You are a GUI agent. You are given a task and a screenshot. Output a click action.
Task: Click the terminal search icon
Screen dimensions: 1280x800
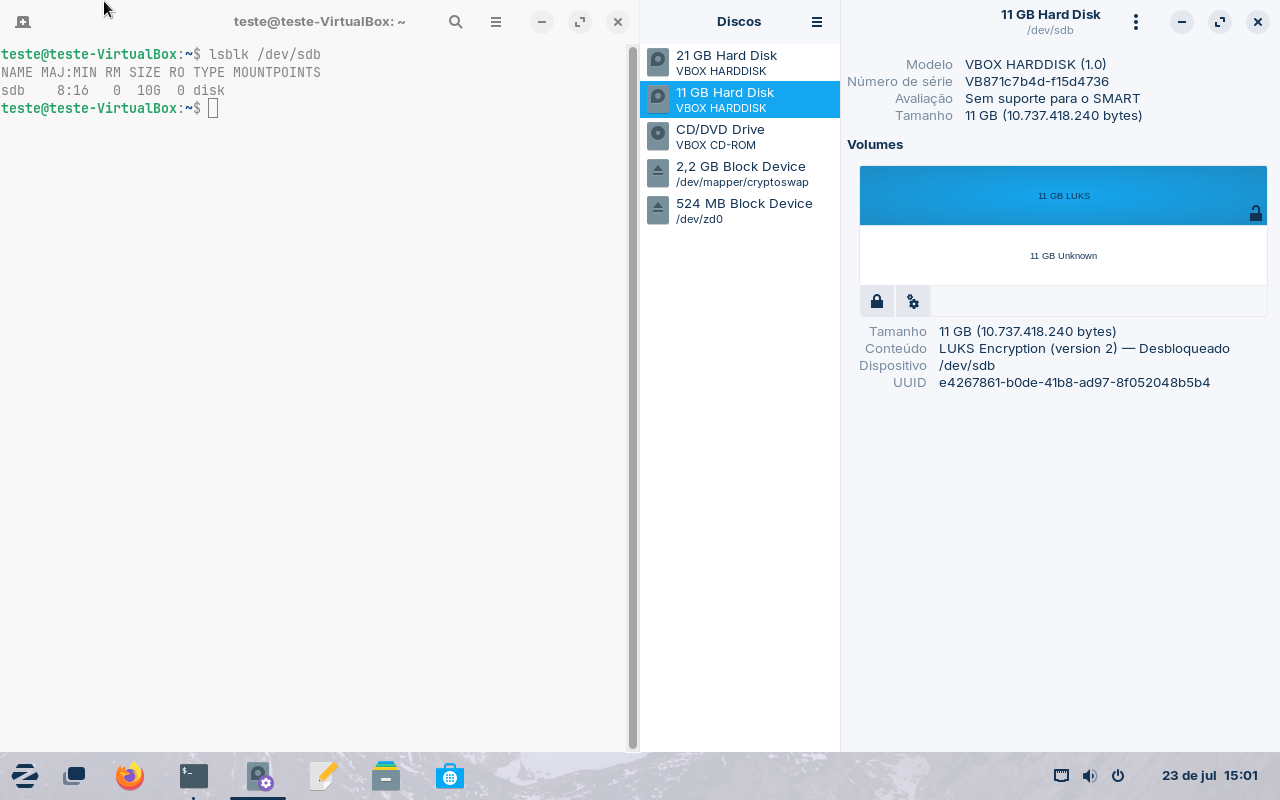tap(456, 22)
